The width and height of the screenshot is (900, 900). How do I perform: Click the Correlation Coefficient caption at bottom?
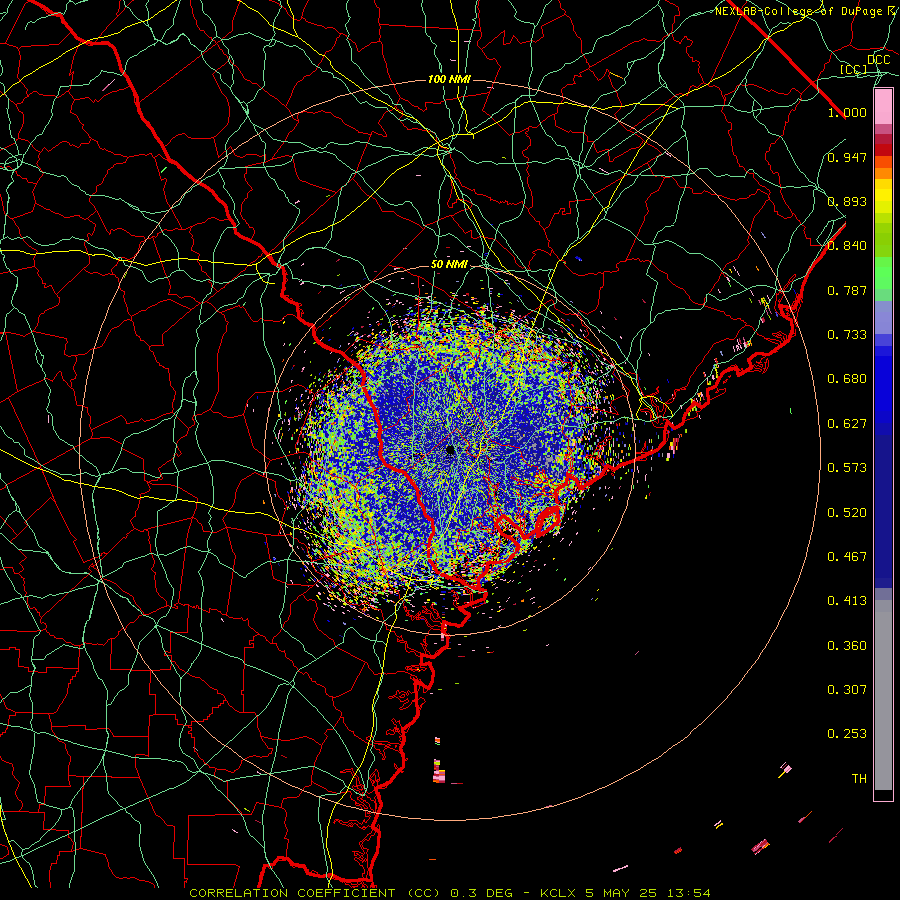[450, 893]
